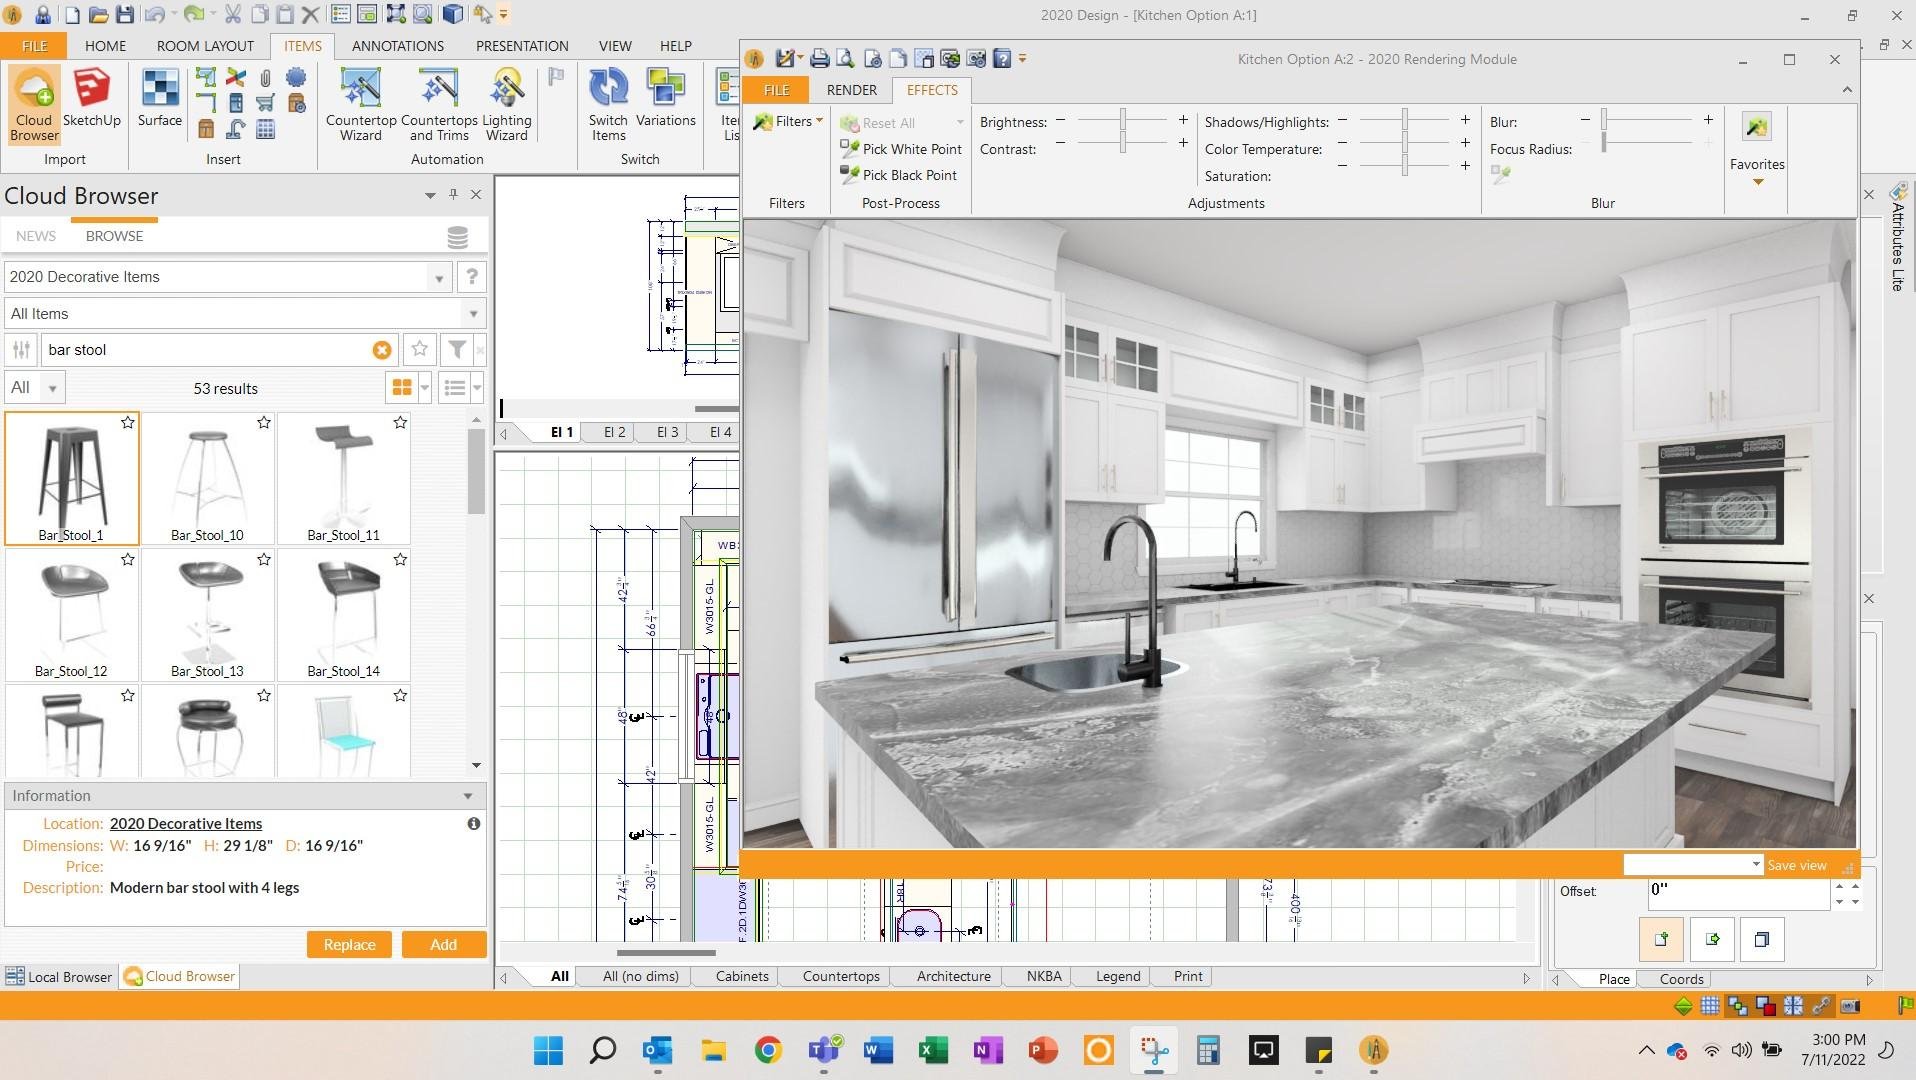Click the Replace button
Image resolution: width=1916 pixels, height=1080 pixels.
pos(349,944)
